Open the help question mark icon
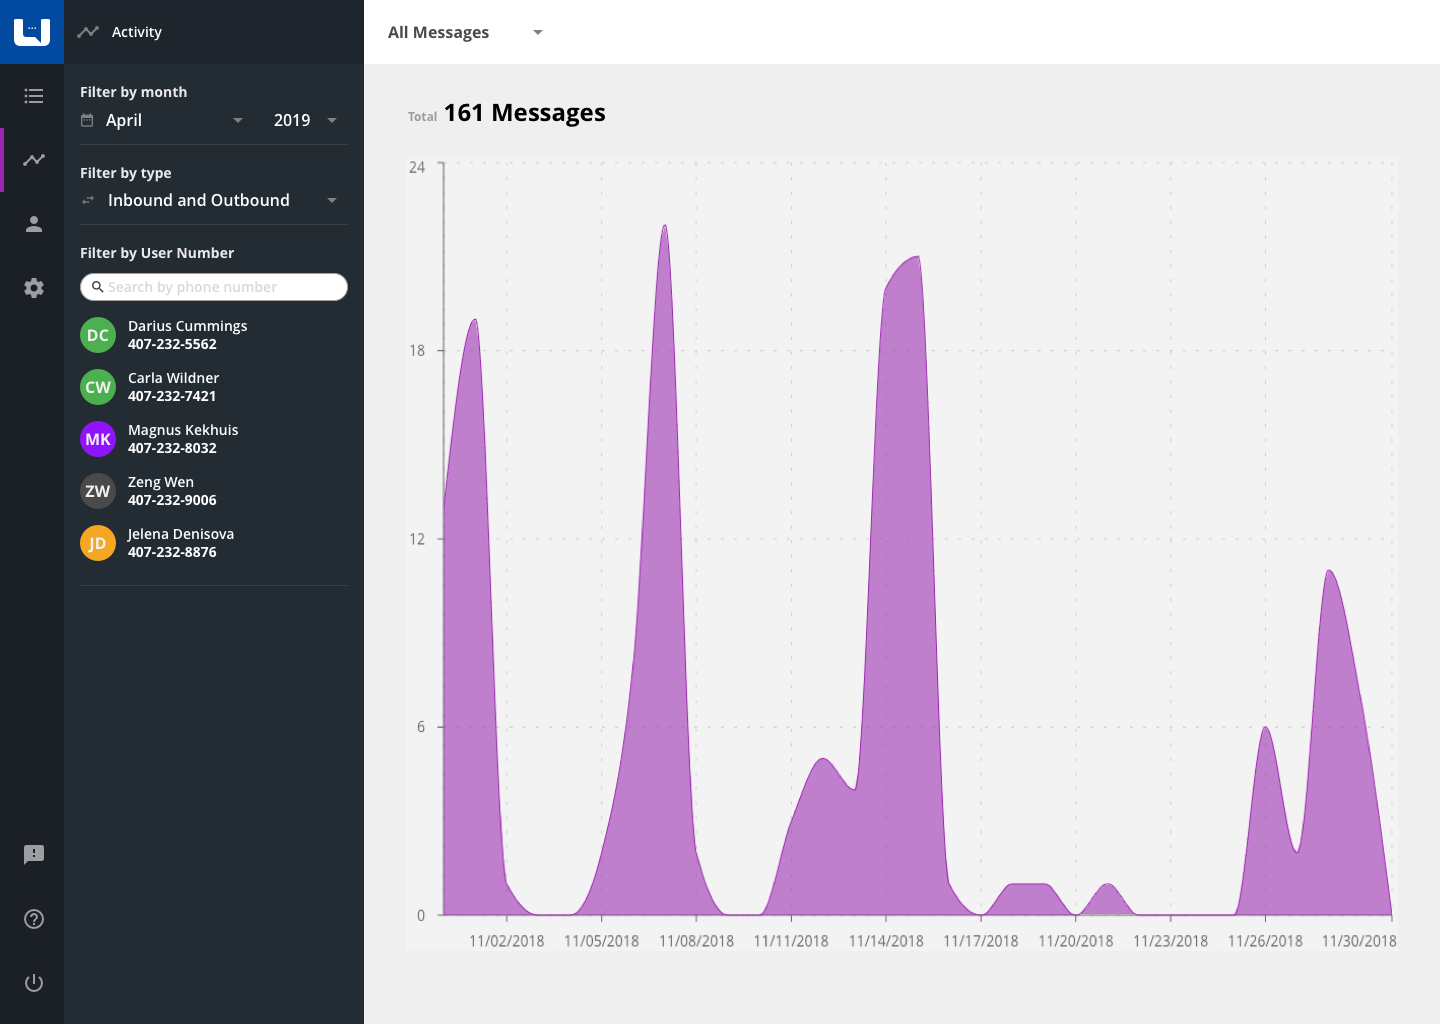The height and width of the screenshot is (1024, 1440). [34, 919]
